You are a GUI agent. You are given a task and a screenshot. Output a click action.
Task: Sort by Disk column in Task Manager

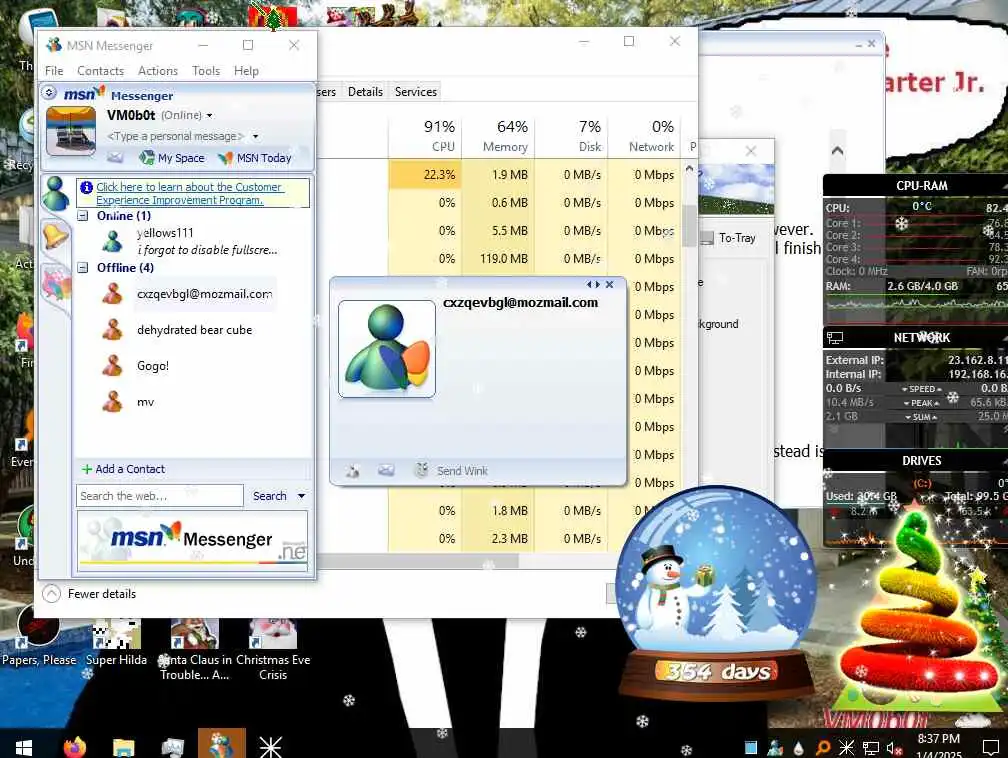[572, 136]
